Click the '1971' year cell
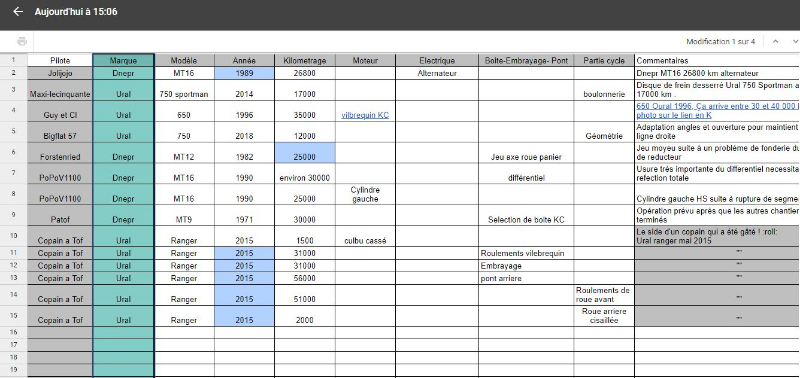The image size is (800, 378). point(244,216)
